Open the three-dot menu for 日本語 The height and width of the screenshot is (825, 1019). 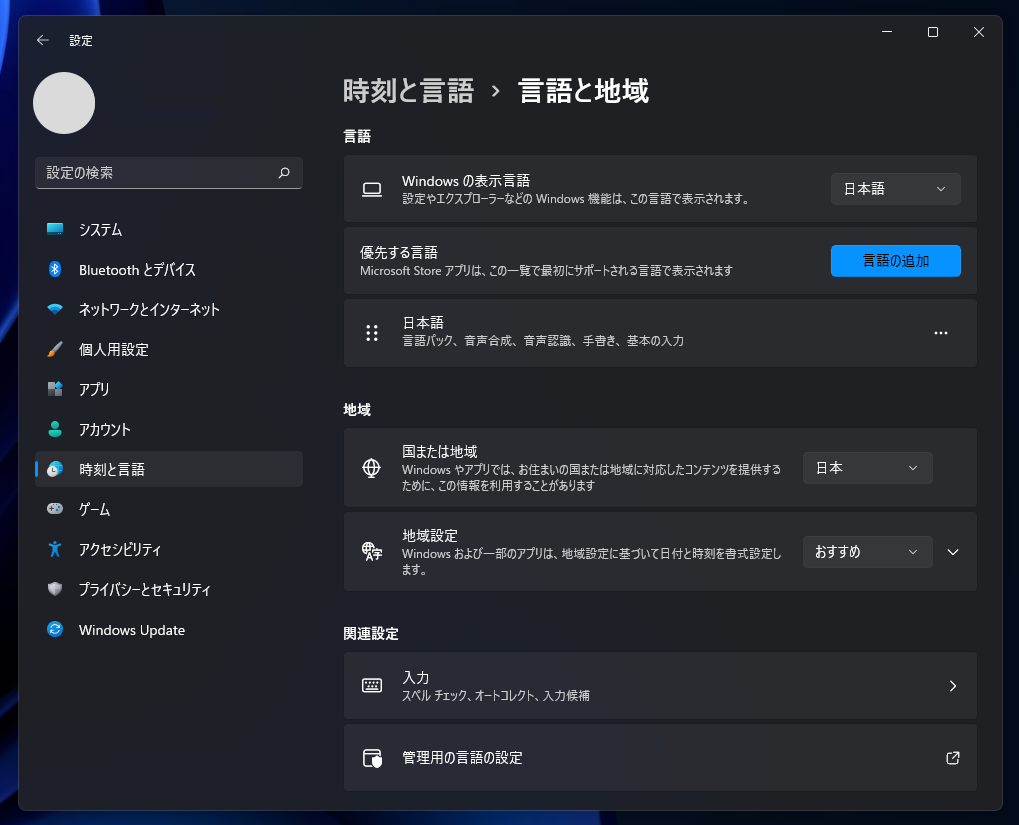click(x=940, y=333)
